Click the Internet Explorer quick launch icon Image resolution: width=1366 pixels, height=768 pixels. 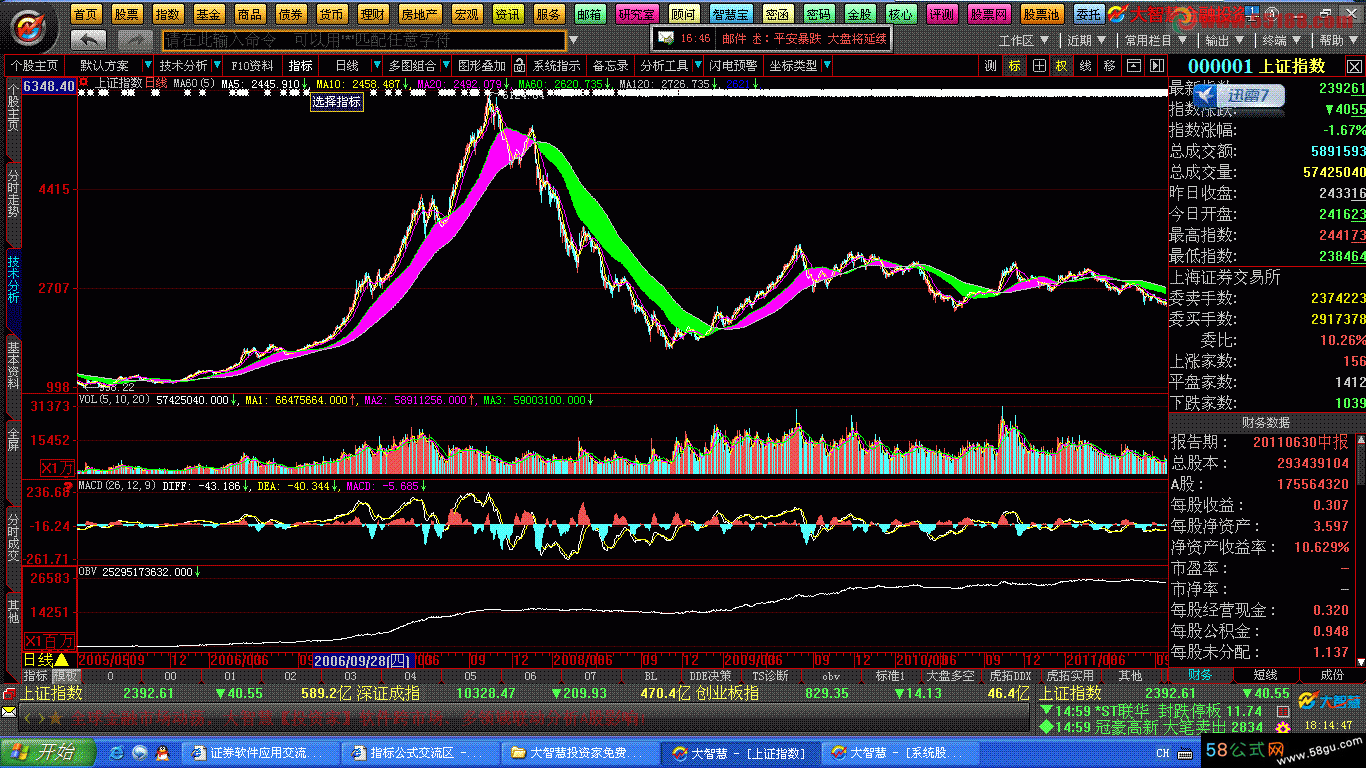pyautogui.click(x=117, y=752)
